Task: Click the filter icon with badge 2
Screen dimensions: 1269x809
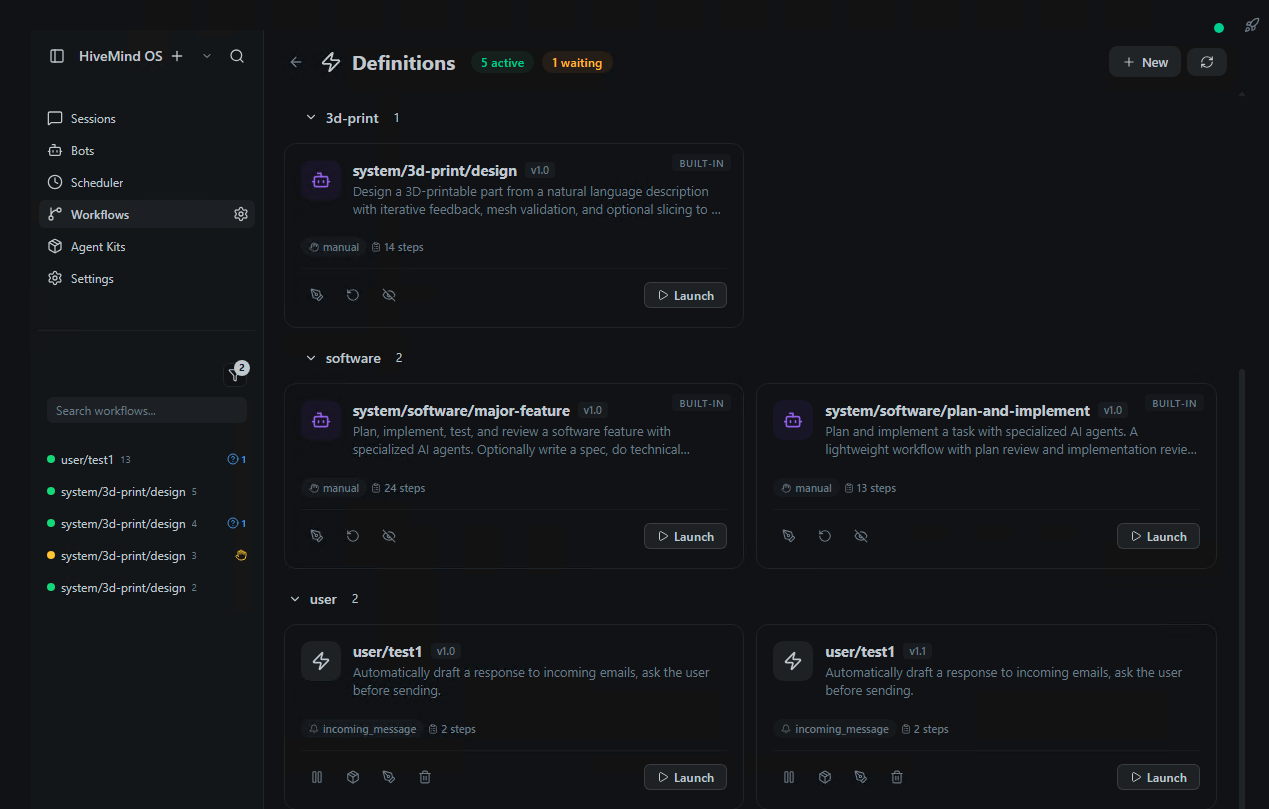Action: tap(235, 374)
